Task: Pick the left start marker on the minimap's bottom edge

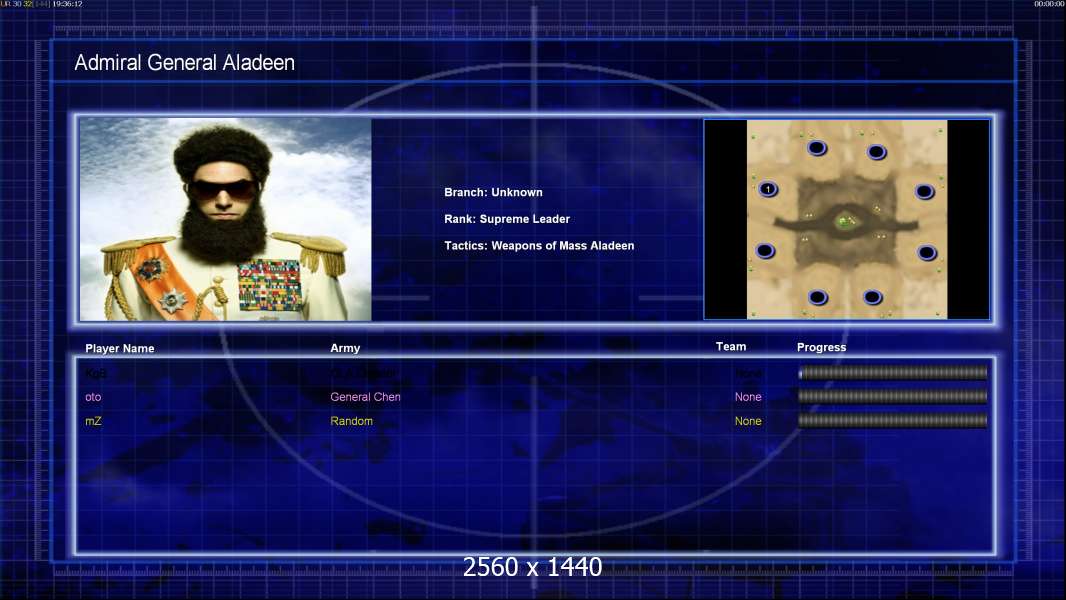Action: click(818, 297)
